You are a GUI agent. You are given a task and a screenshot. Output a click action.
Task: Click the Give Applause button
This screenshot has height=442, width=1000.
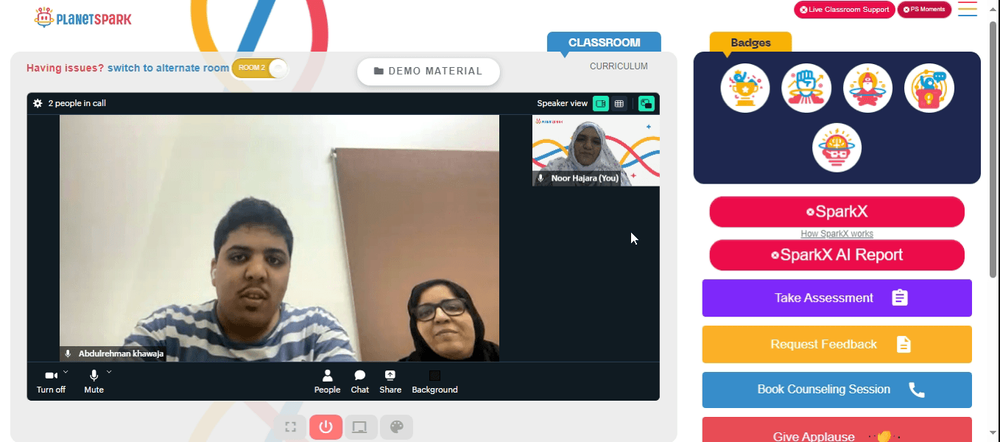(x=837, y=430)
